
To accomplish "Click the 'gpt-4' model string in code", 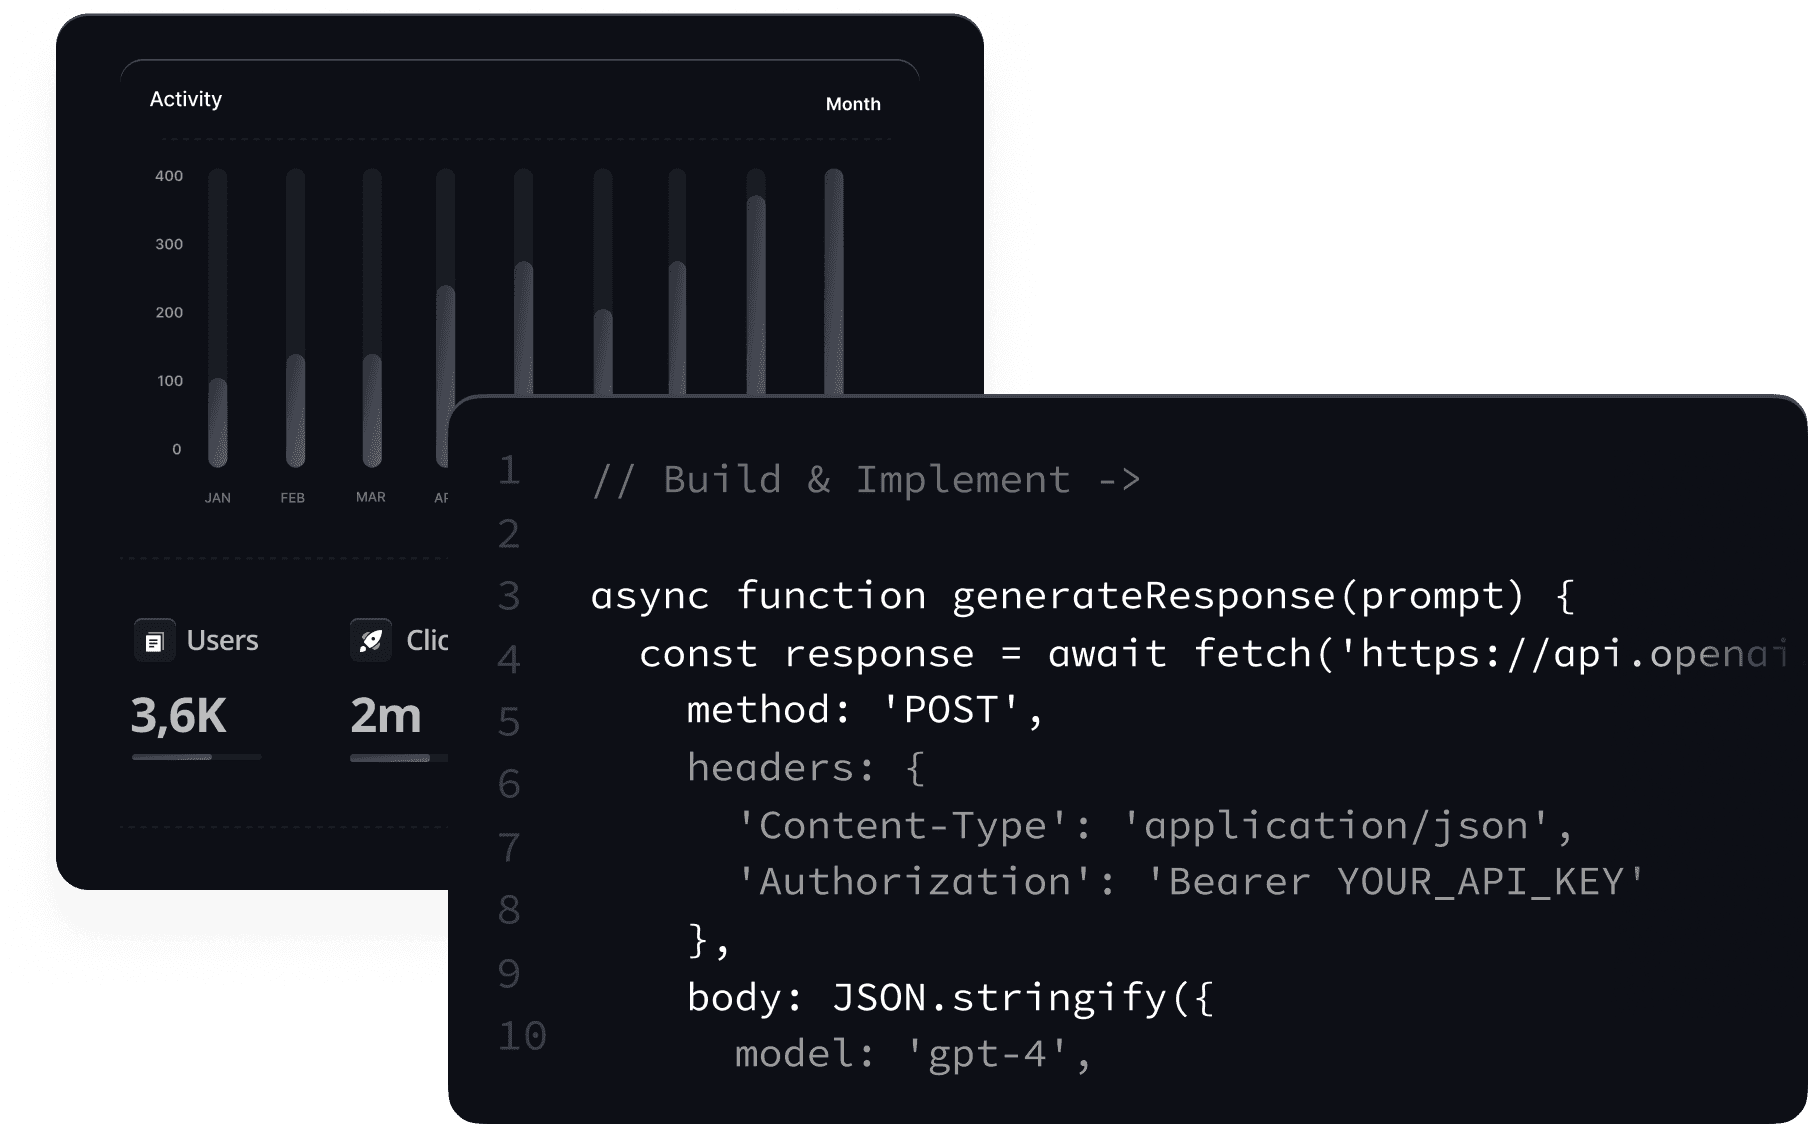I will 987,1054.
